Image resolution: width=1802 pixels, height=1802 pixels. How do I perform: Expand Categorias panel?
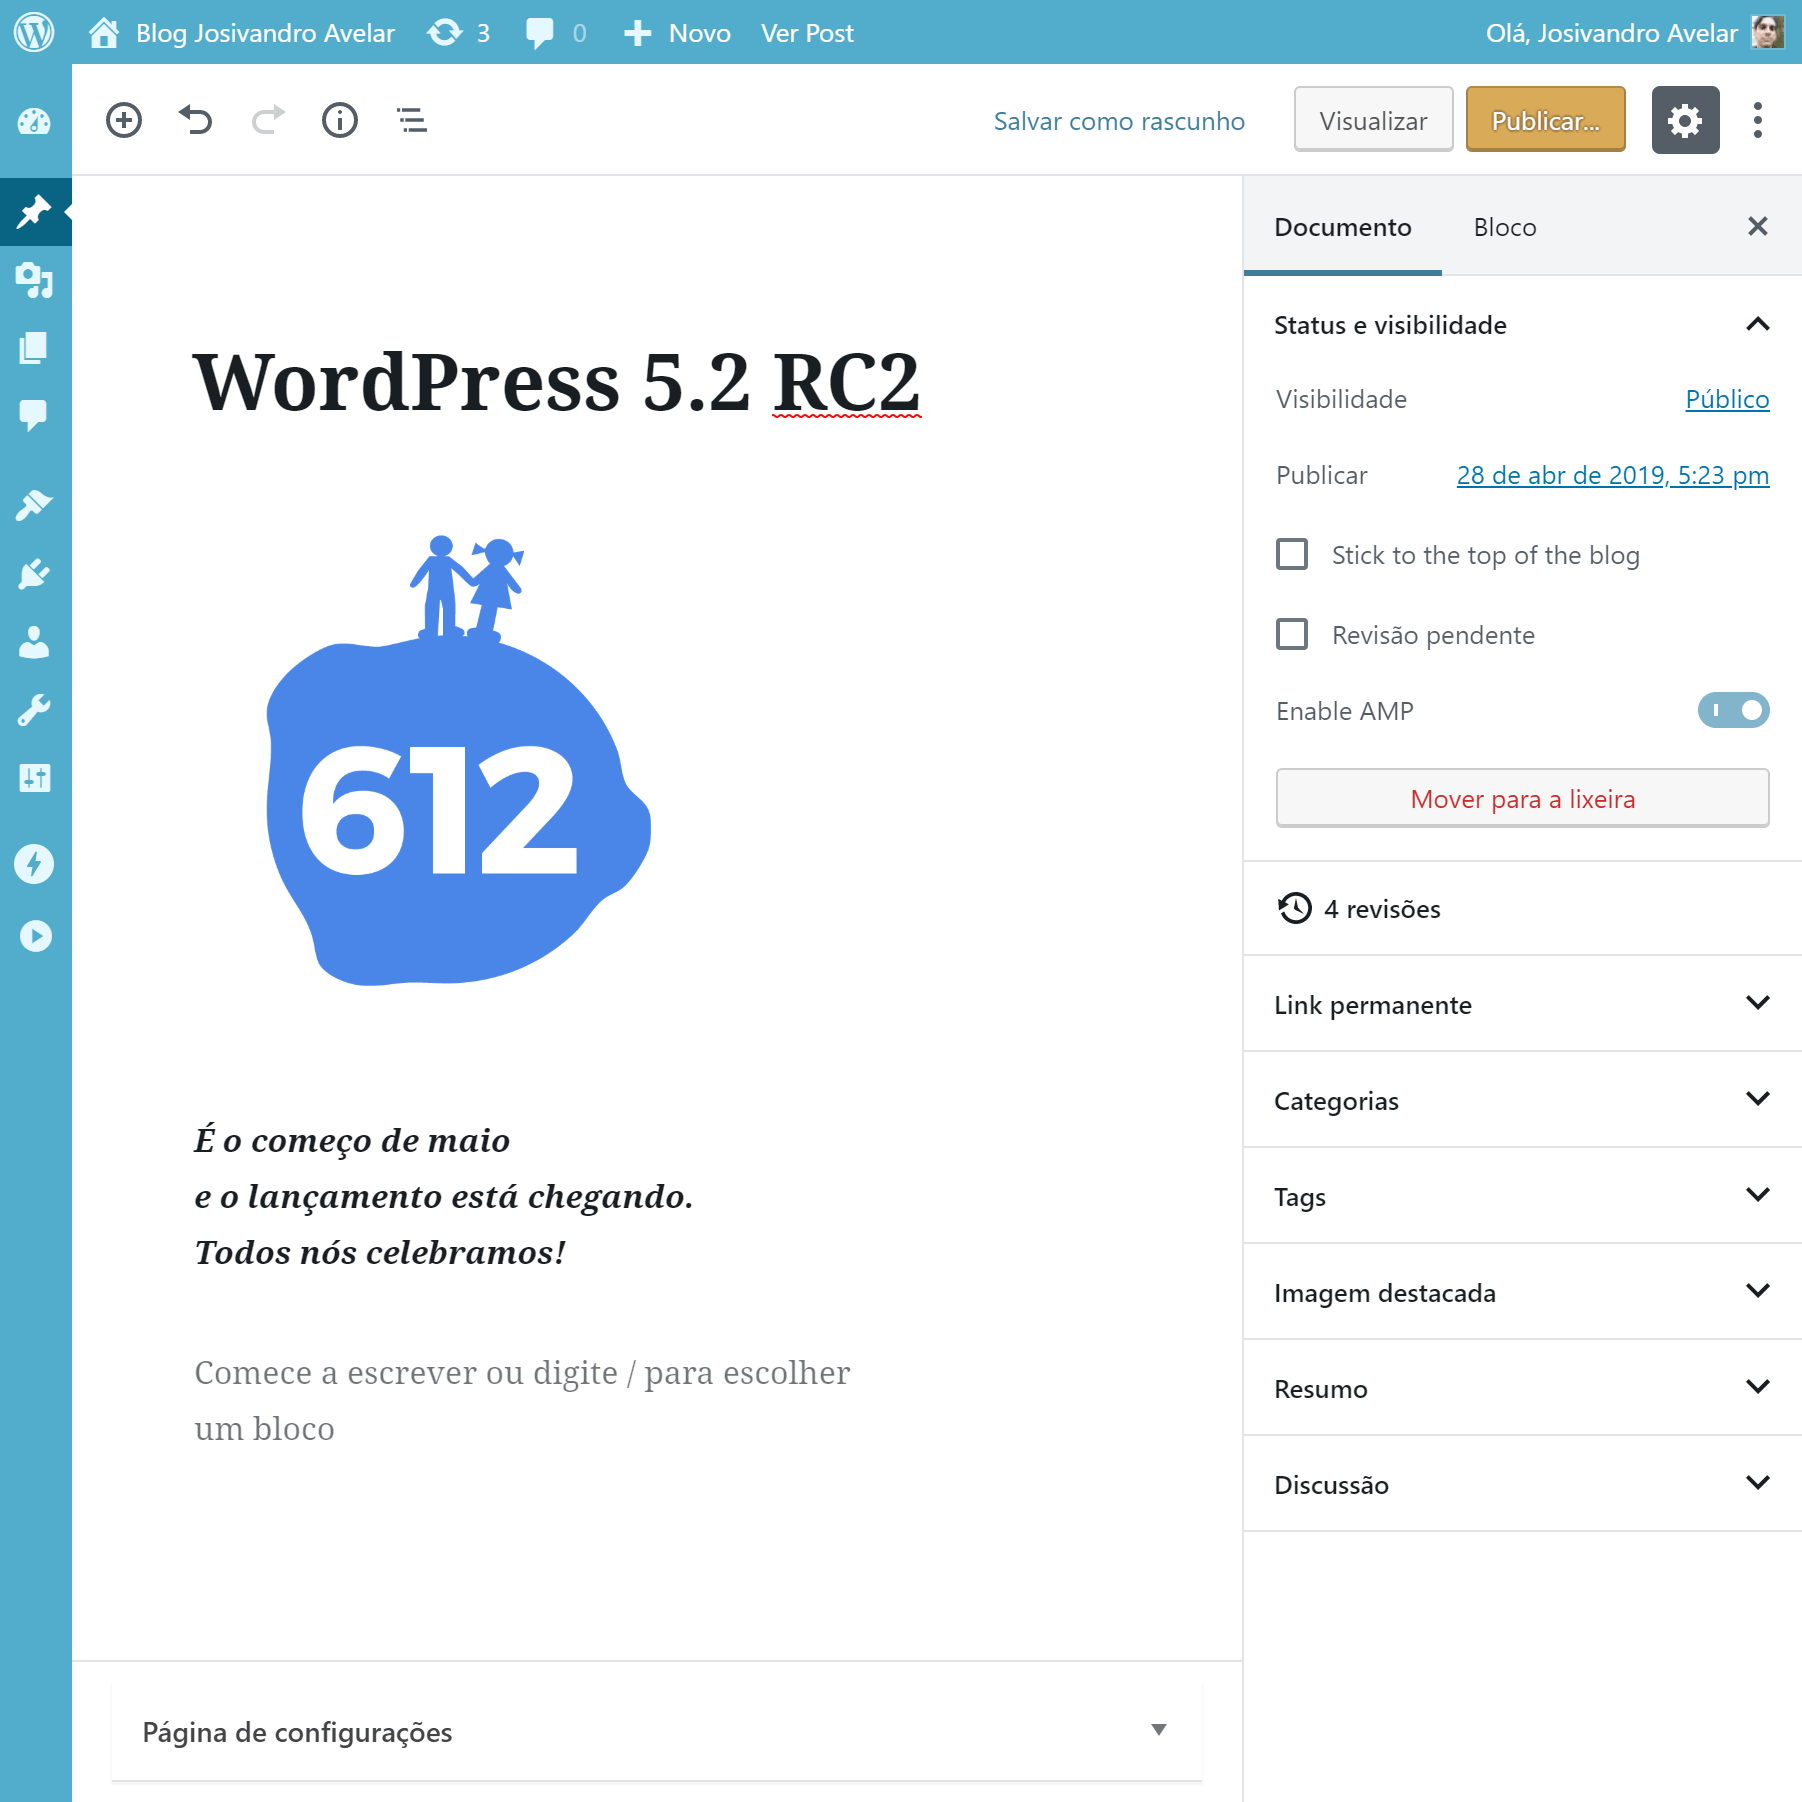1522,1099
